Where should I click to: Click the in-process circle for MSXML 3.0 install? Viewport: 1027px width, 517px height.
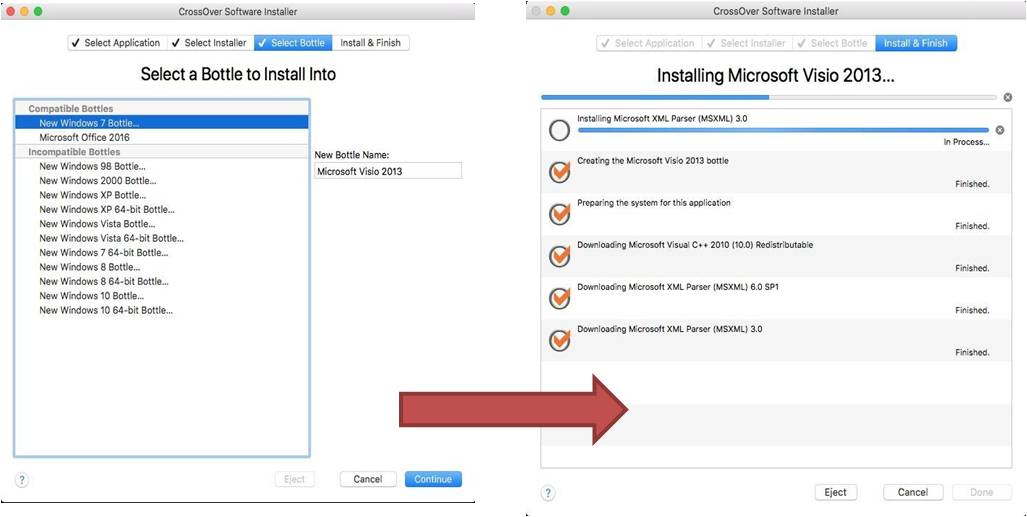559,130
